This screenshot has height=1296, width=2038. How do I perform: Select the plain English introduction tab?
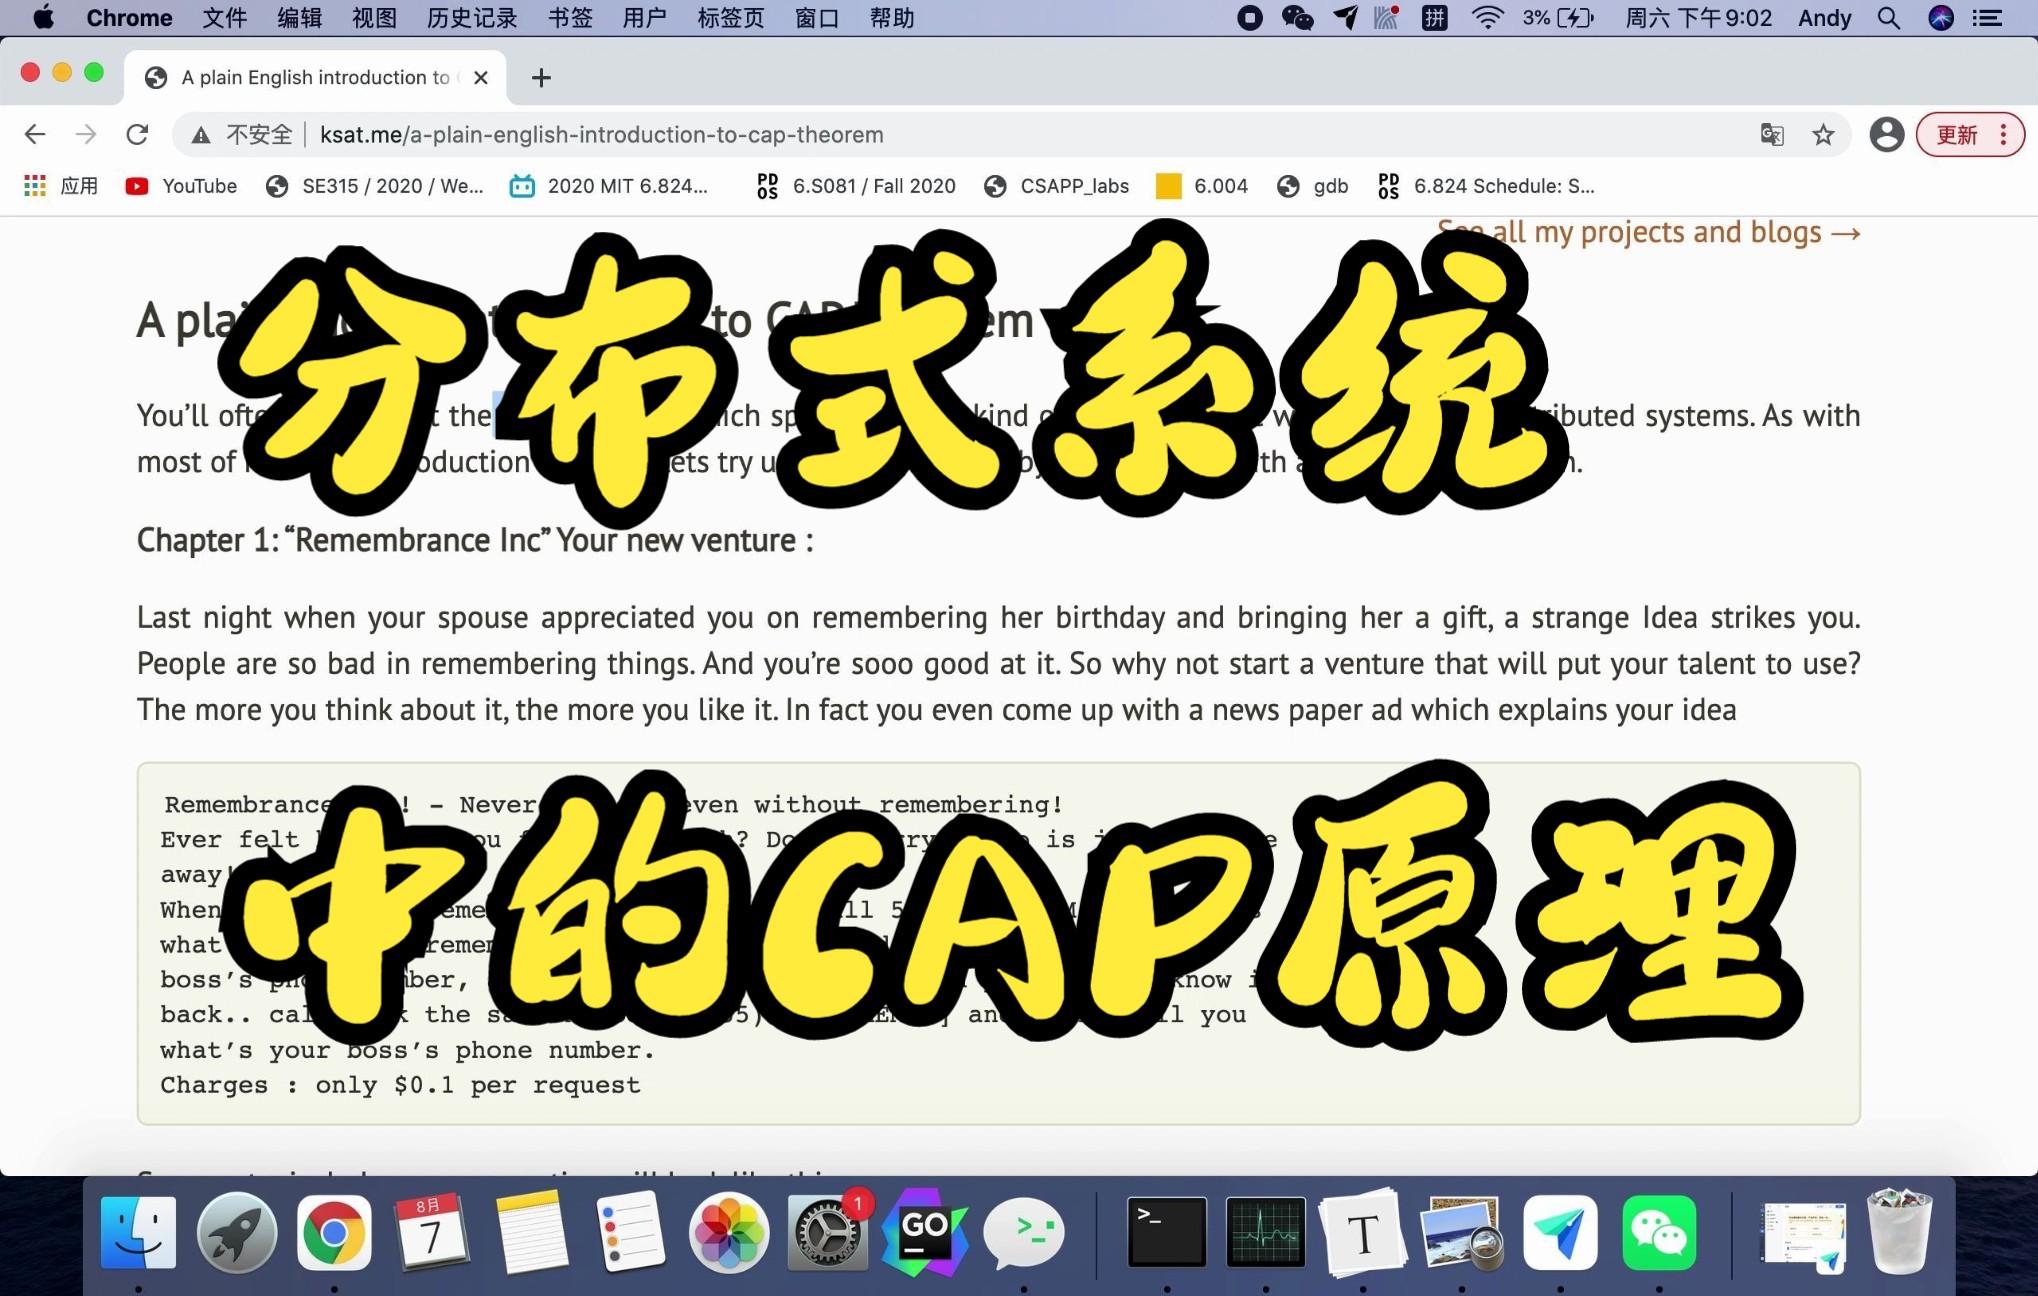315,77
